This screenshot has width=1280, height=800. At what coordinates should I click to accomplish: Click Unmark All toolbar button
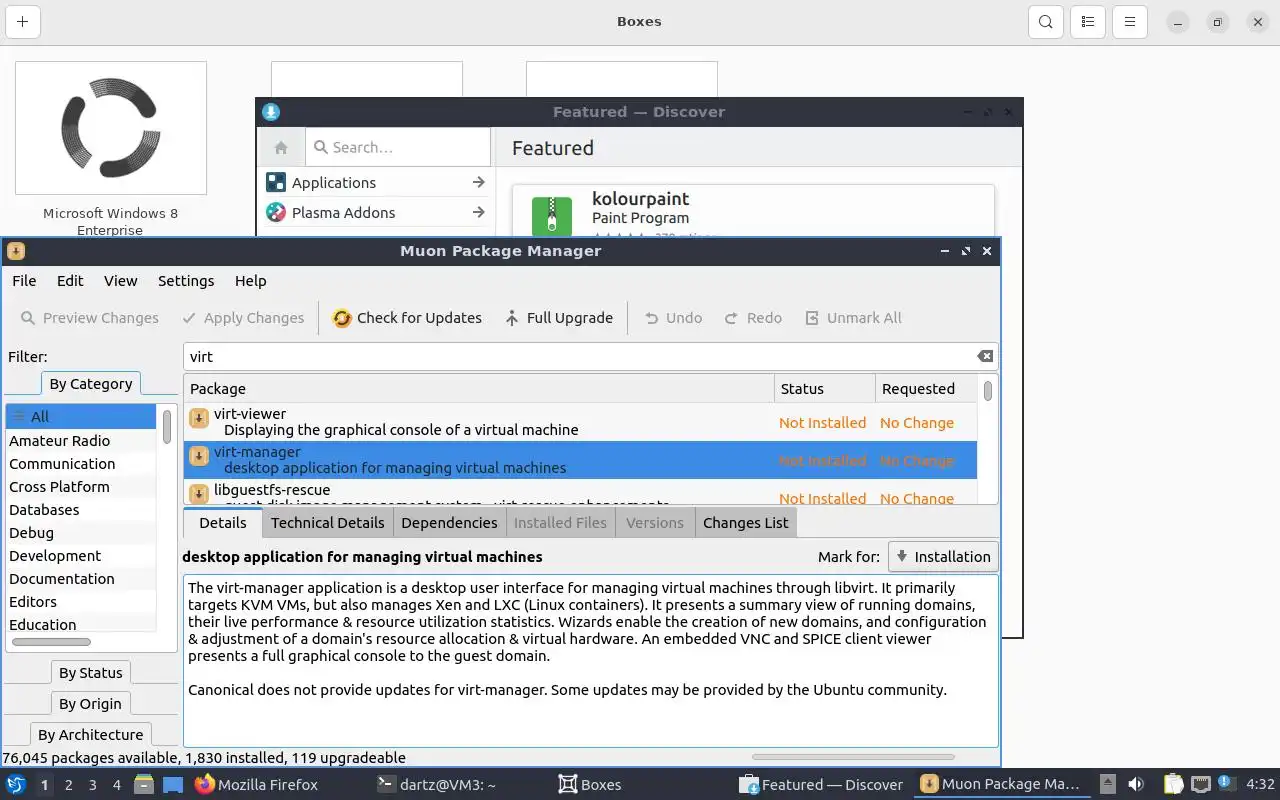pyautogui.click(x=854, y=318)
